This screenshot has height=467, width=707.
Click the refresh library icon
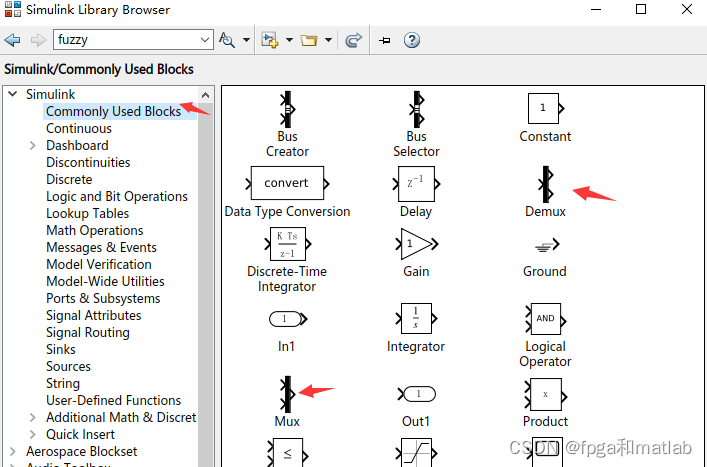[354, 40]
